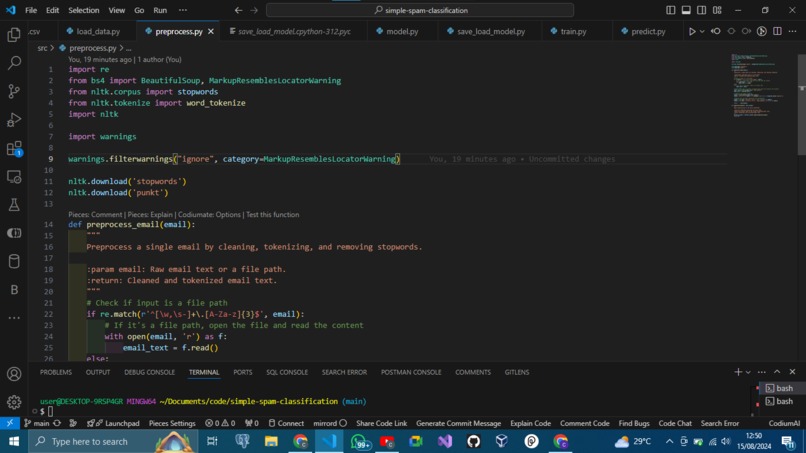Open the View menu
This screenshot has height=453, width=806.
[x=117, y=10]
